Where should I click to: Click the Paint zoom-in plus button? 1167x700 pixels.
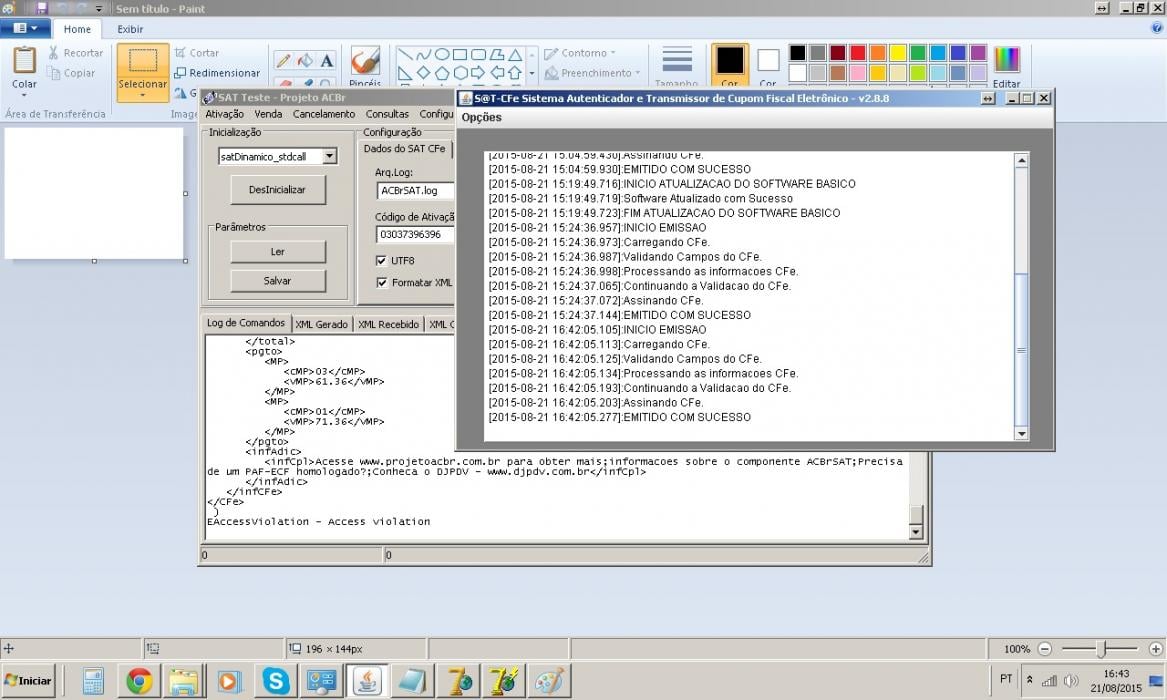coord(1155,649)
